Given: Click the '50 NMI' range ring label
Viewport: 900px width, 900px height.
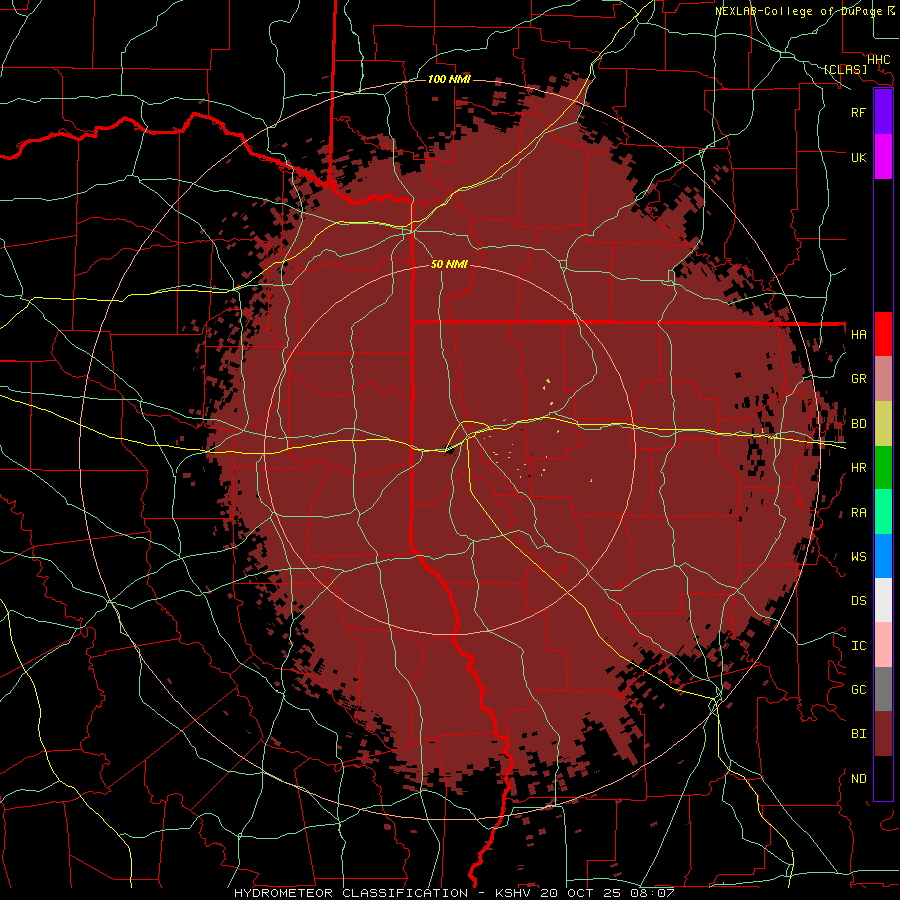Looking at the screenshot, I should point(449,264).
